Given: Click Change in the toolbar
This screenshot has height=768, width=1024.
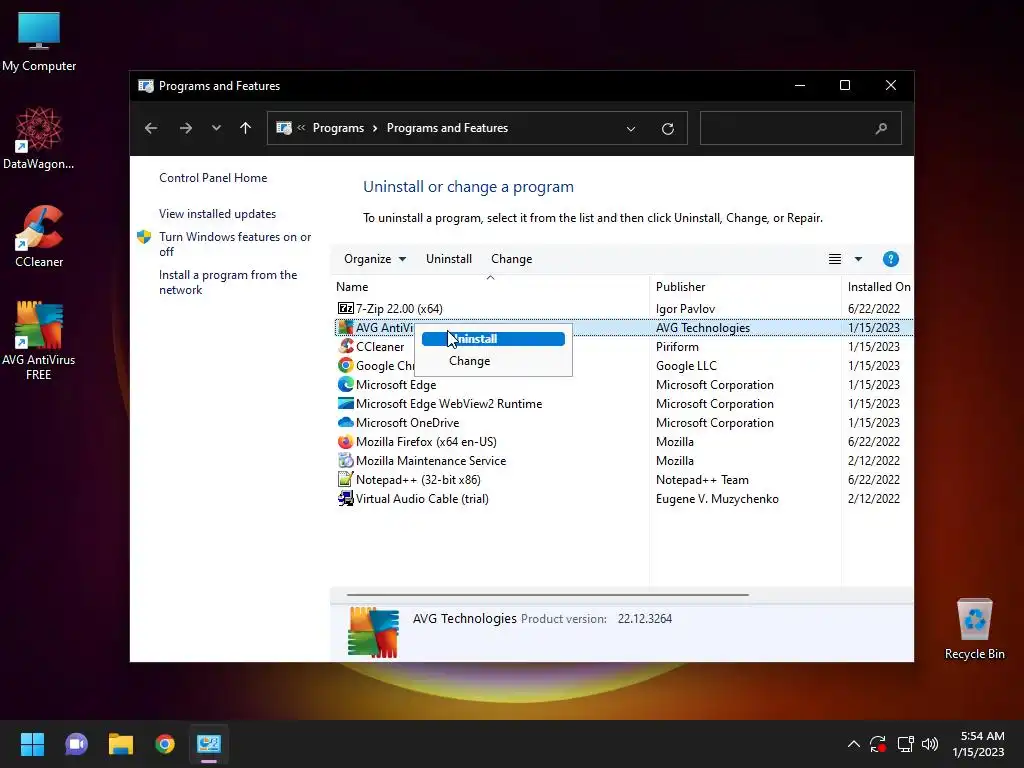Looking at the screenshot, I should 511,259.
